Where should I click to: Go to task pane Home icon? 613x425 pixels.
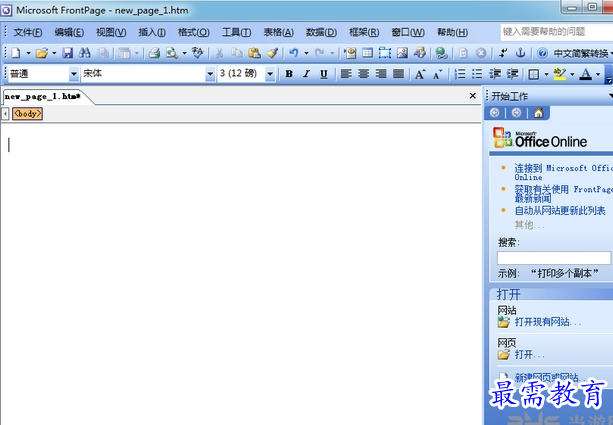coord(538,113)
